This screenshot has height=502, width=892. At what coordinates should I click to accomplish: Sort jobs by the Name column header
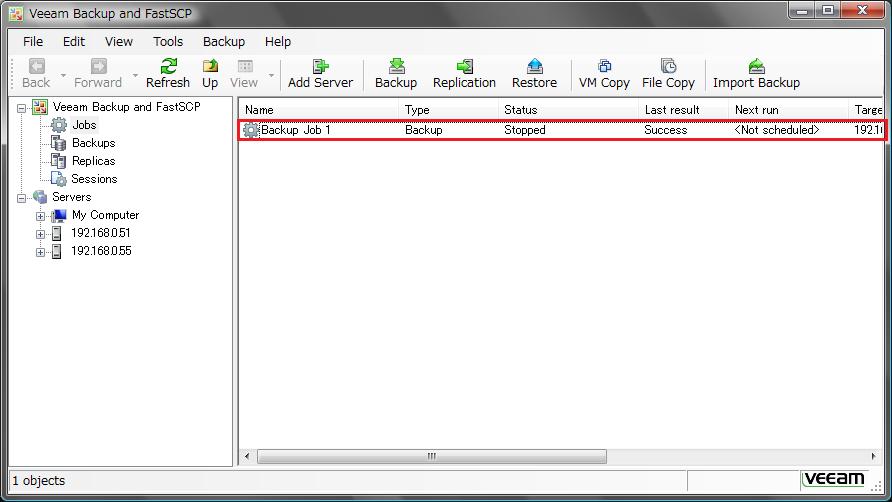319,110
